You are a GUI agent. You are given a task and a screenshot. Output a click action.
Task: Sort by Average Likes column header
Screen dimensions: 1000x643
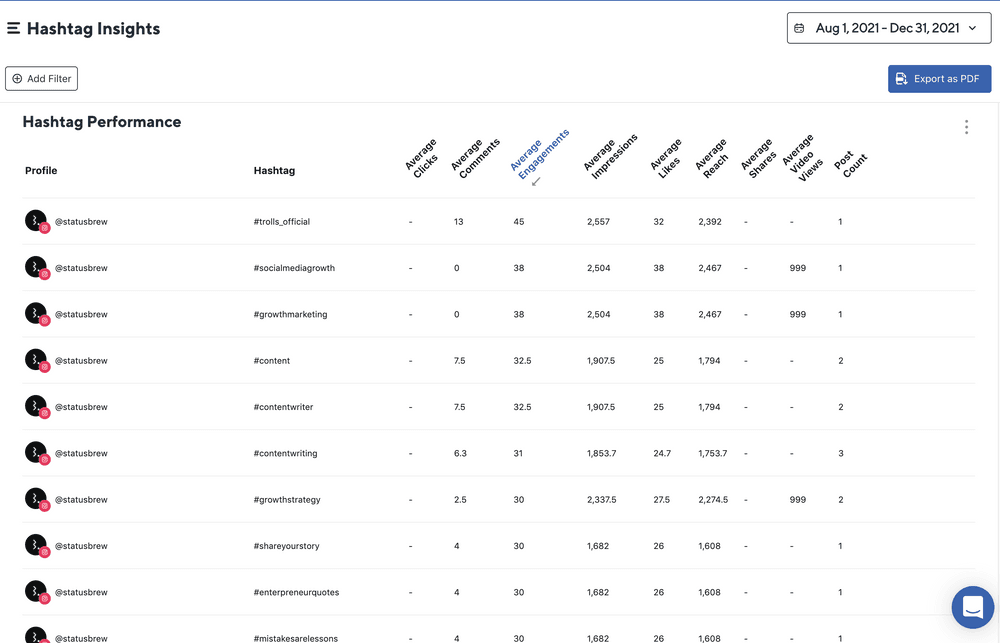664,157
